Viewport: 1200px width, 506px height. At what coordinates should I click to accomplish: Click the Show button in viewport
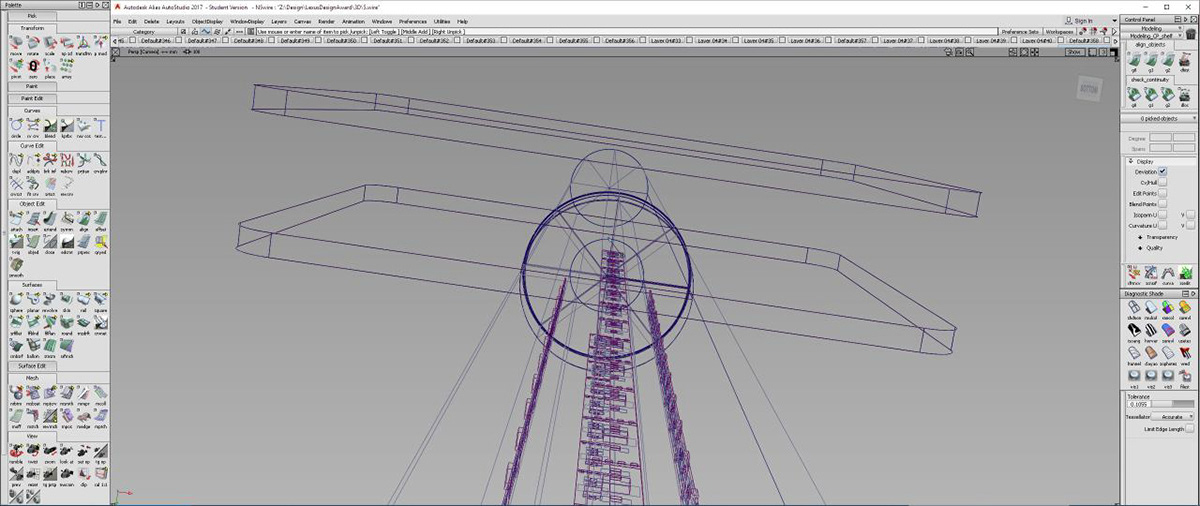1073,51
